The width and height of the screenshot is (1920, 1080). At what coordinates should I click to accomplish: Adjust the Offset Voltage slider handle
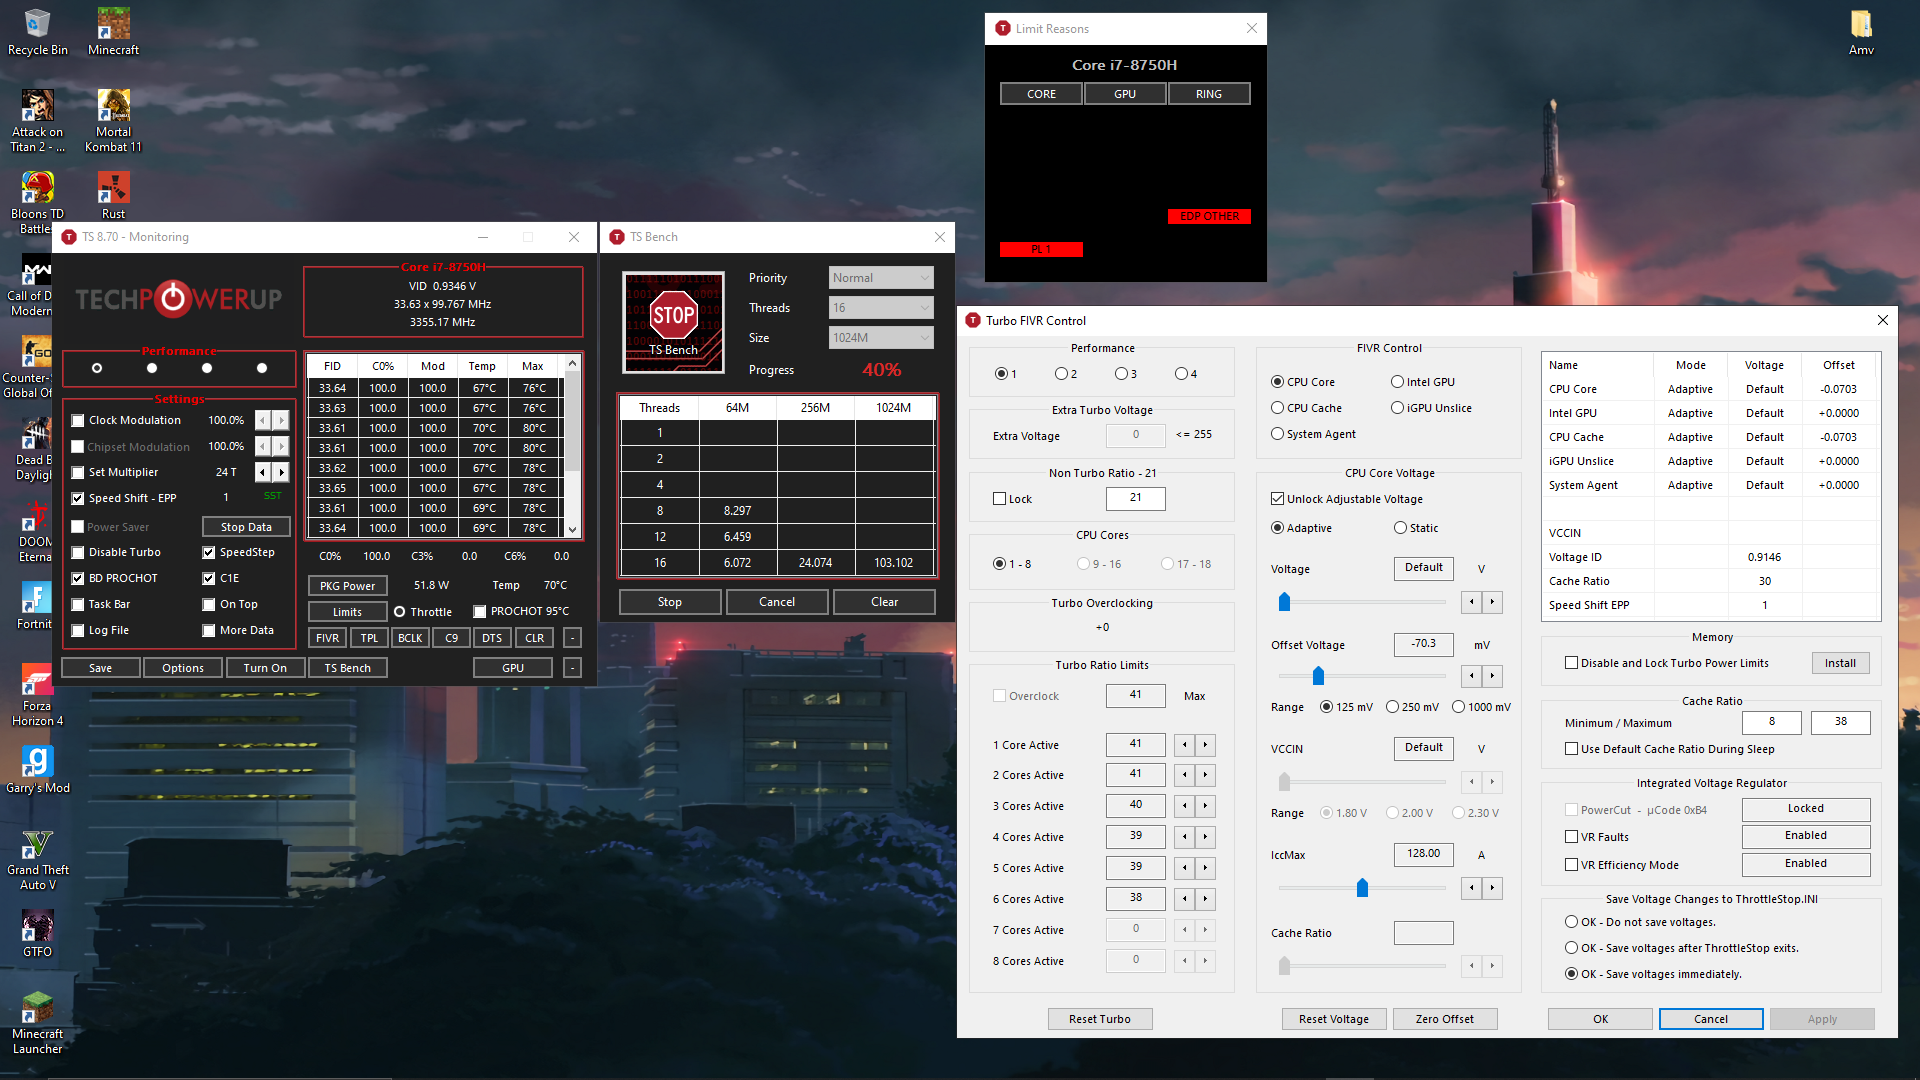click(1318, 676)
